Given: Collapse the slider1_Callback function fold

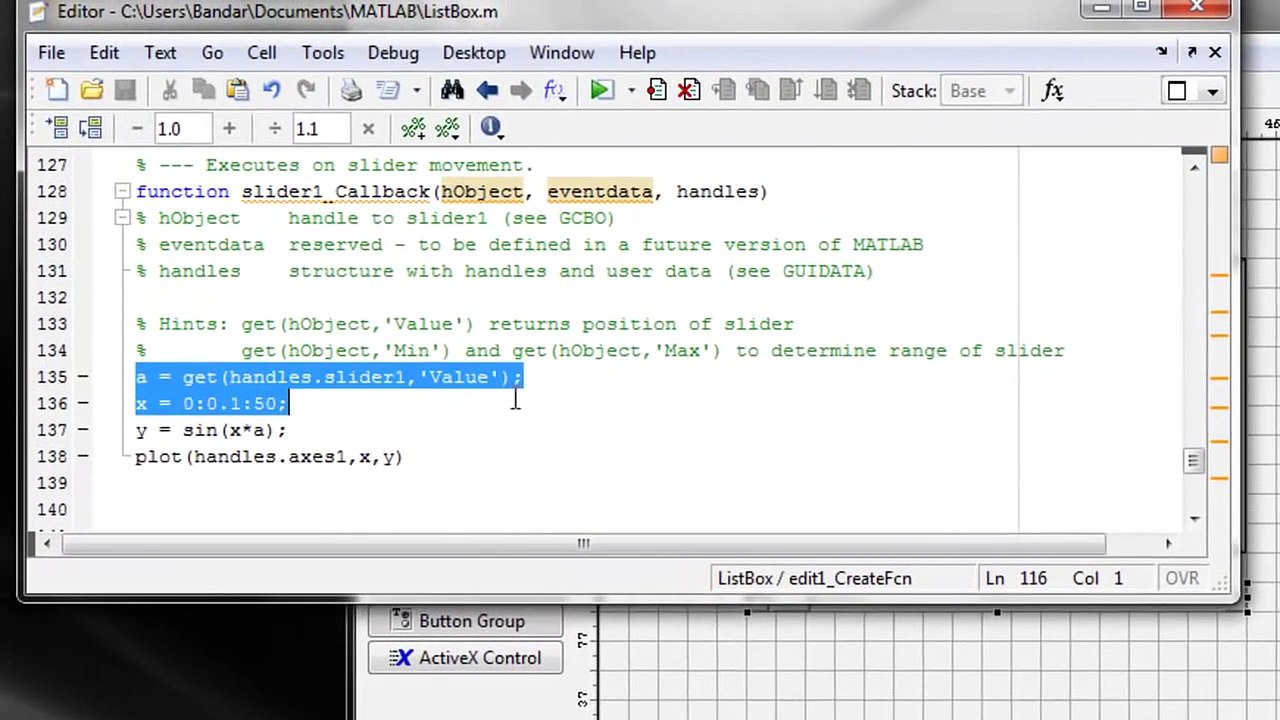Looking at the screenshot, I should click(122, 191).
